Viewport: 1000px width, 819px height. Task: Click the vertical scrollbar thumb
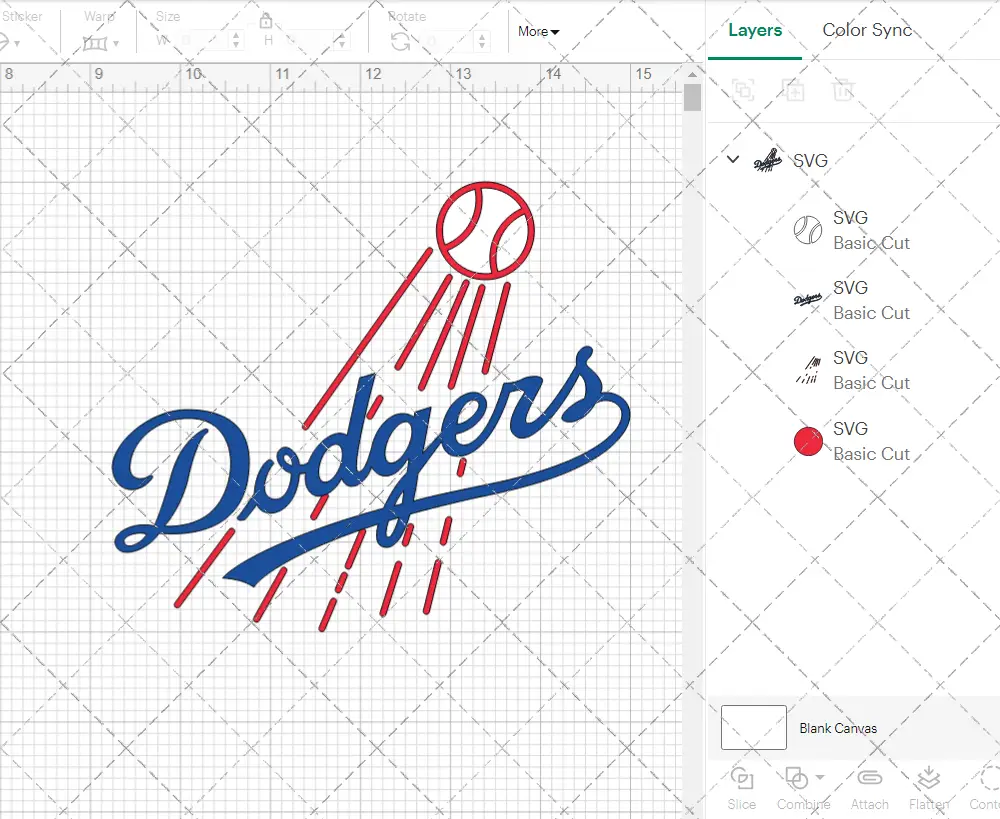coord(693,98)
